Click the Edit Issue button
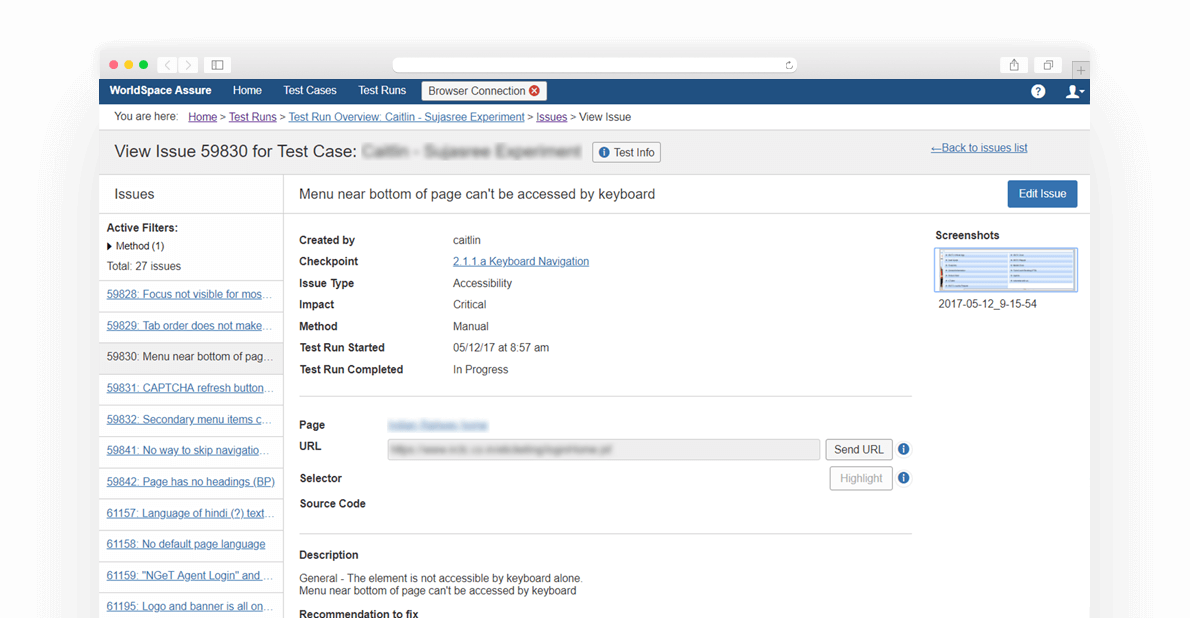The width and height of the screenshot is (1190, 618). 1042,194
